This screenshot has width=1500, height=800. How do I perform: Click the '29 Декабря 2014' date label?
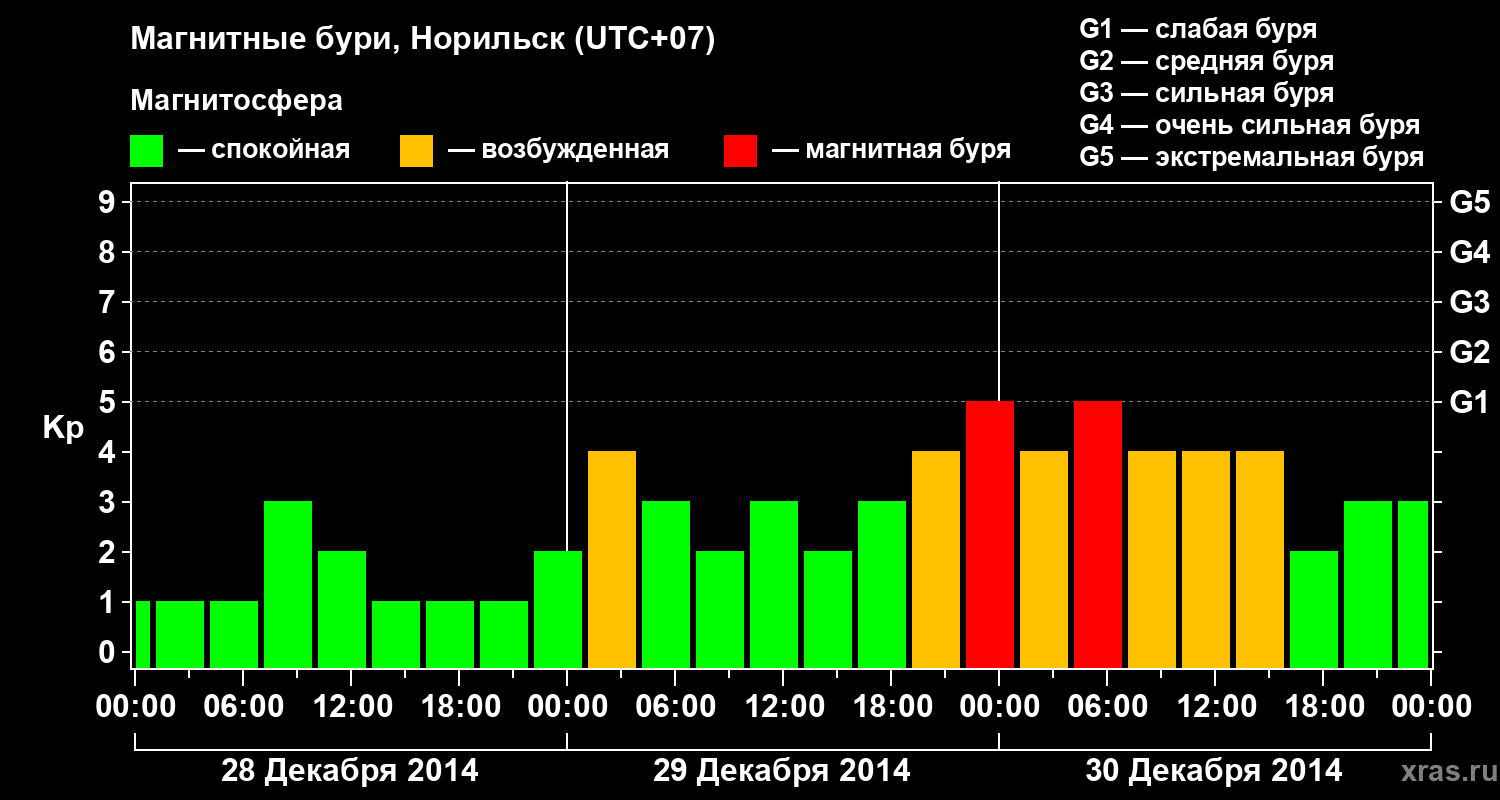(782, 771)
